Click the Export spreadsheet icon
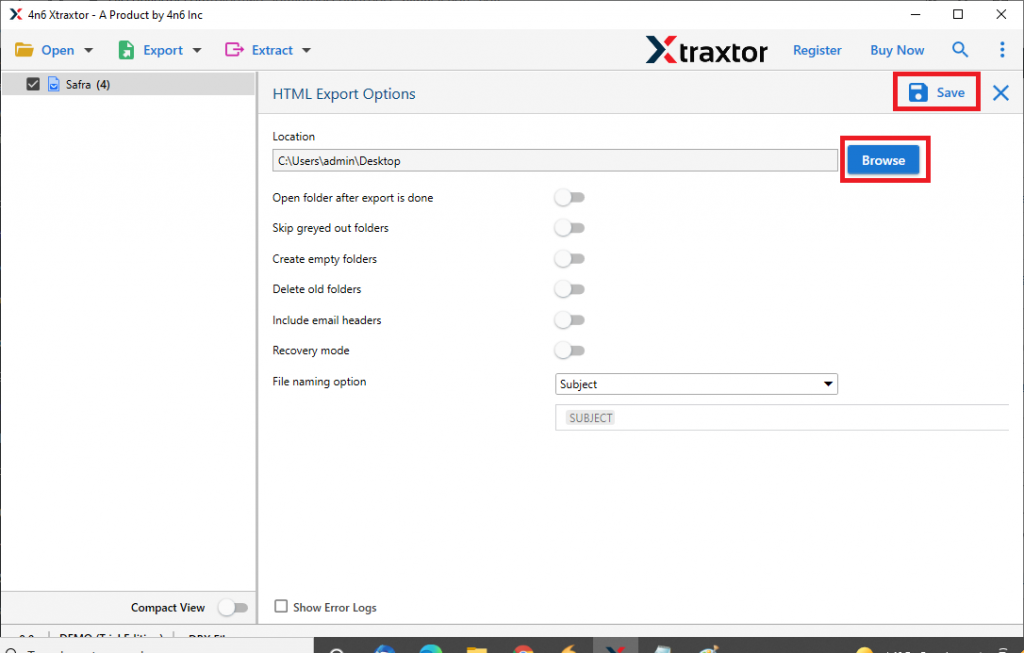This screenshot has width=1024, height=653. tap(126, 49)
